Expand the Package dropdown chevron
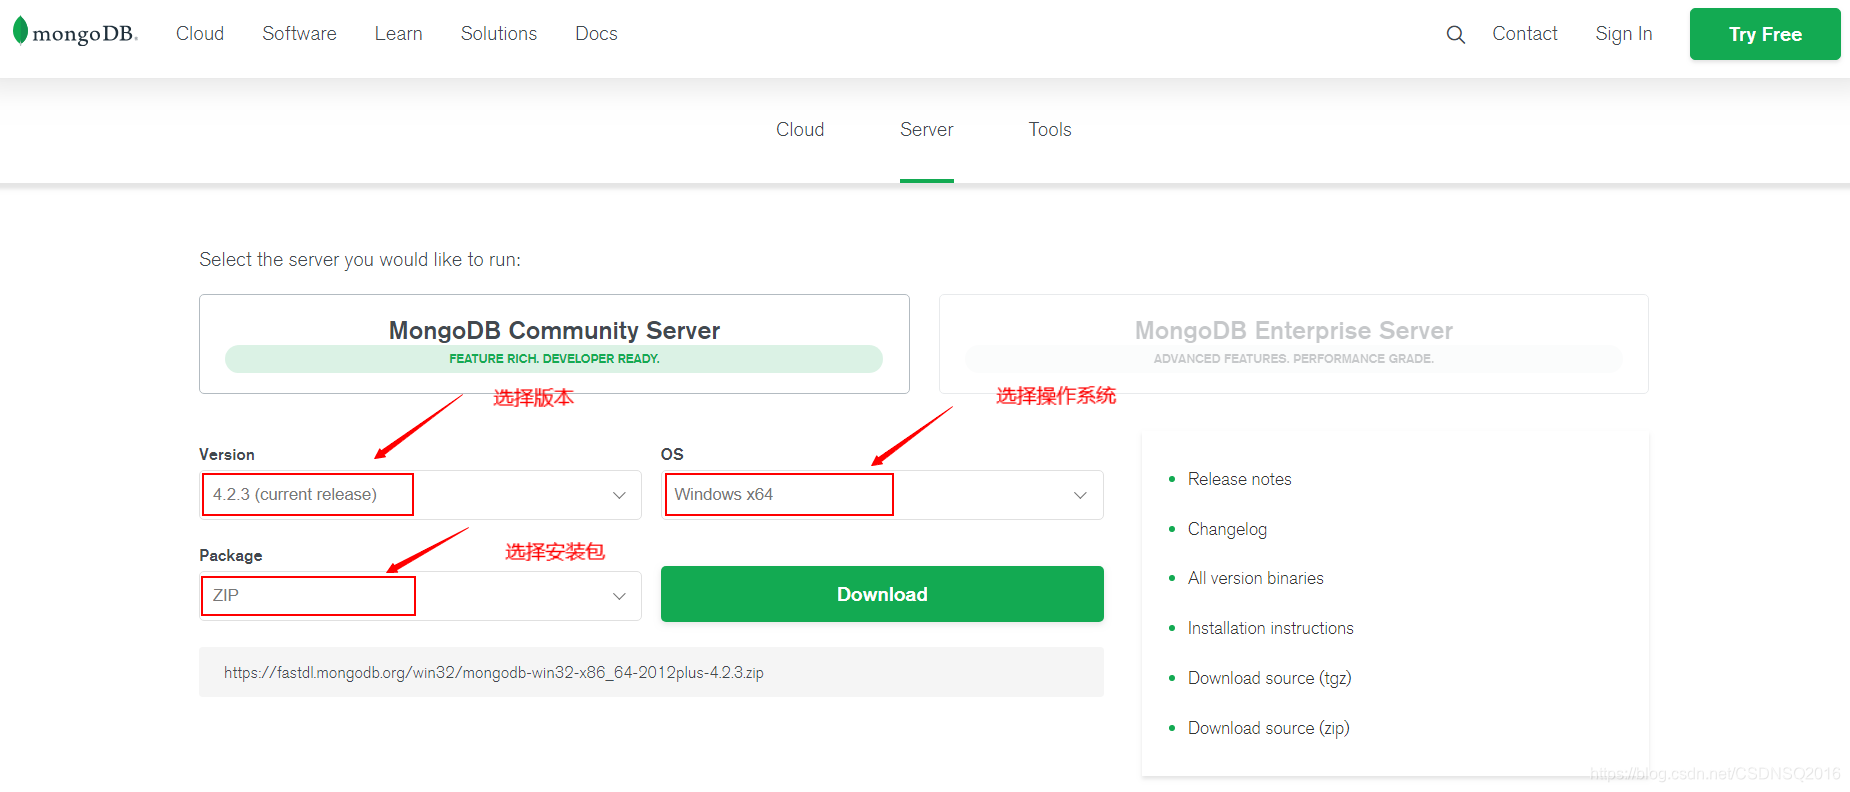 tap(619, 596)
